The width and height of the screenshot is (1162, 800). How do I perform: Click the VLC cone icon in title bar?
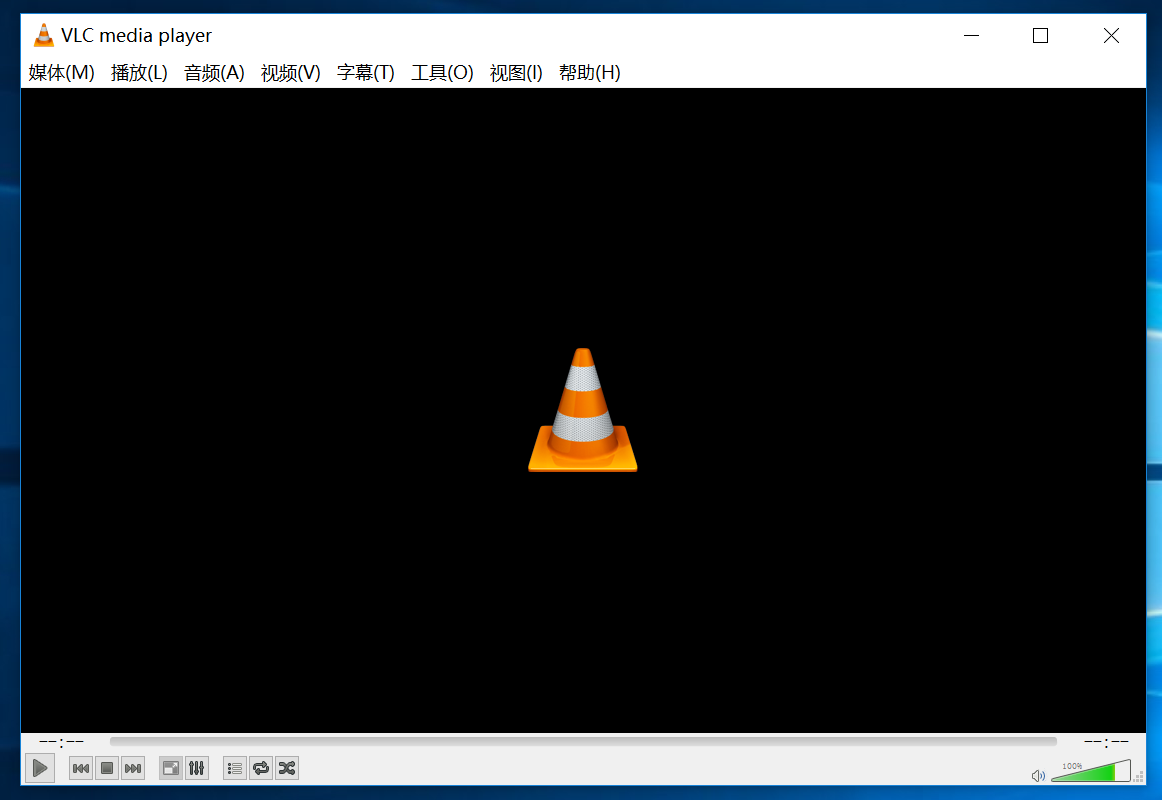point(43,34)
